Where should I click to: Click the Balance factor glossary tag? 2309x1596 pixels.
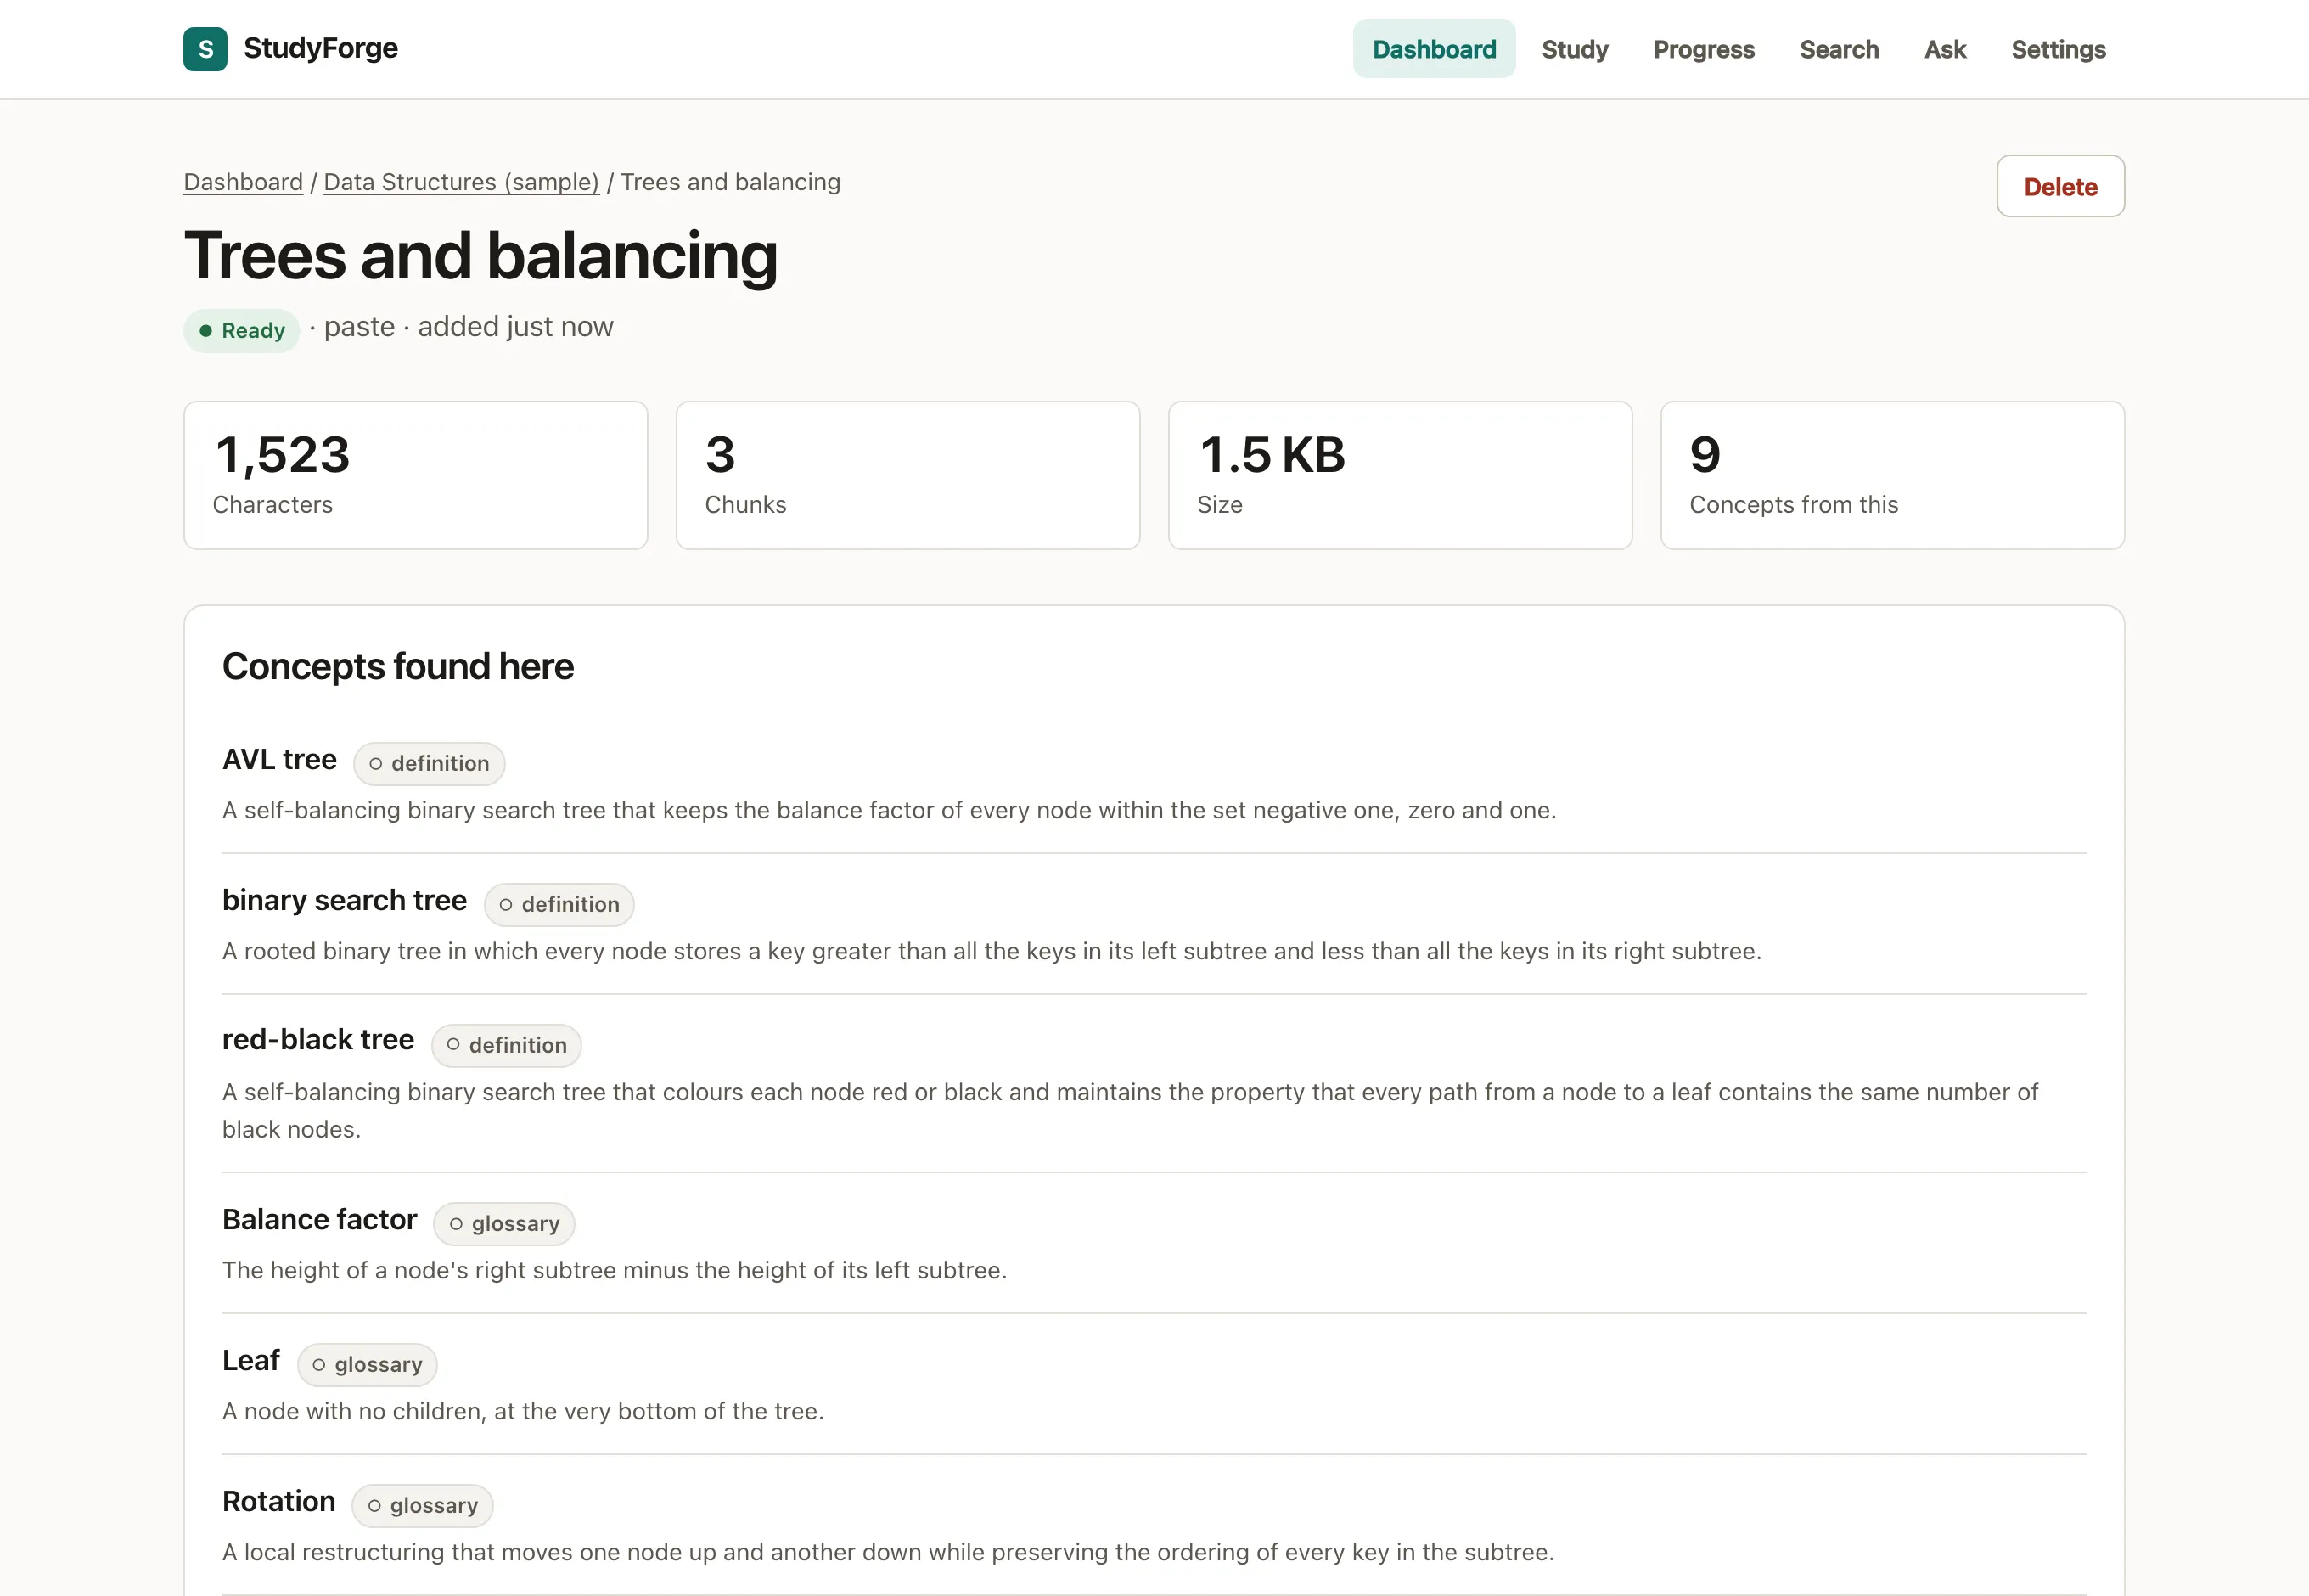(504, 1224)
